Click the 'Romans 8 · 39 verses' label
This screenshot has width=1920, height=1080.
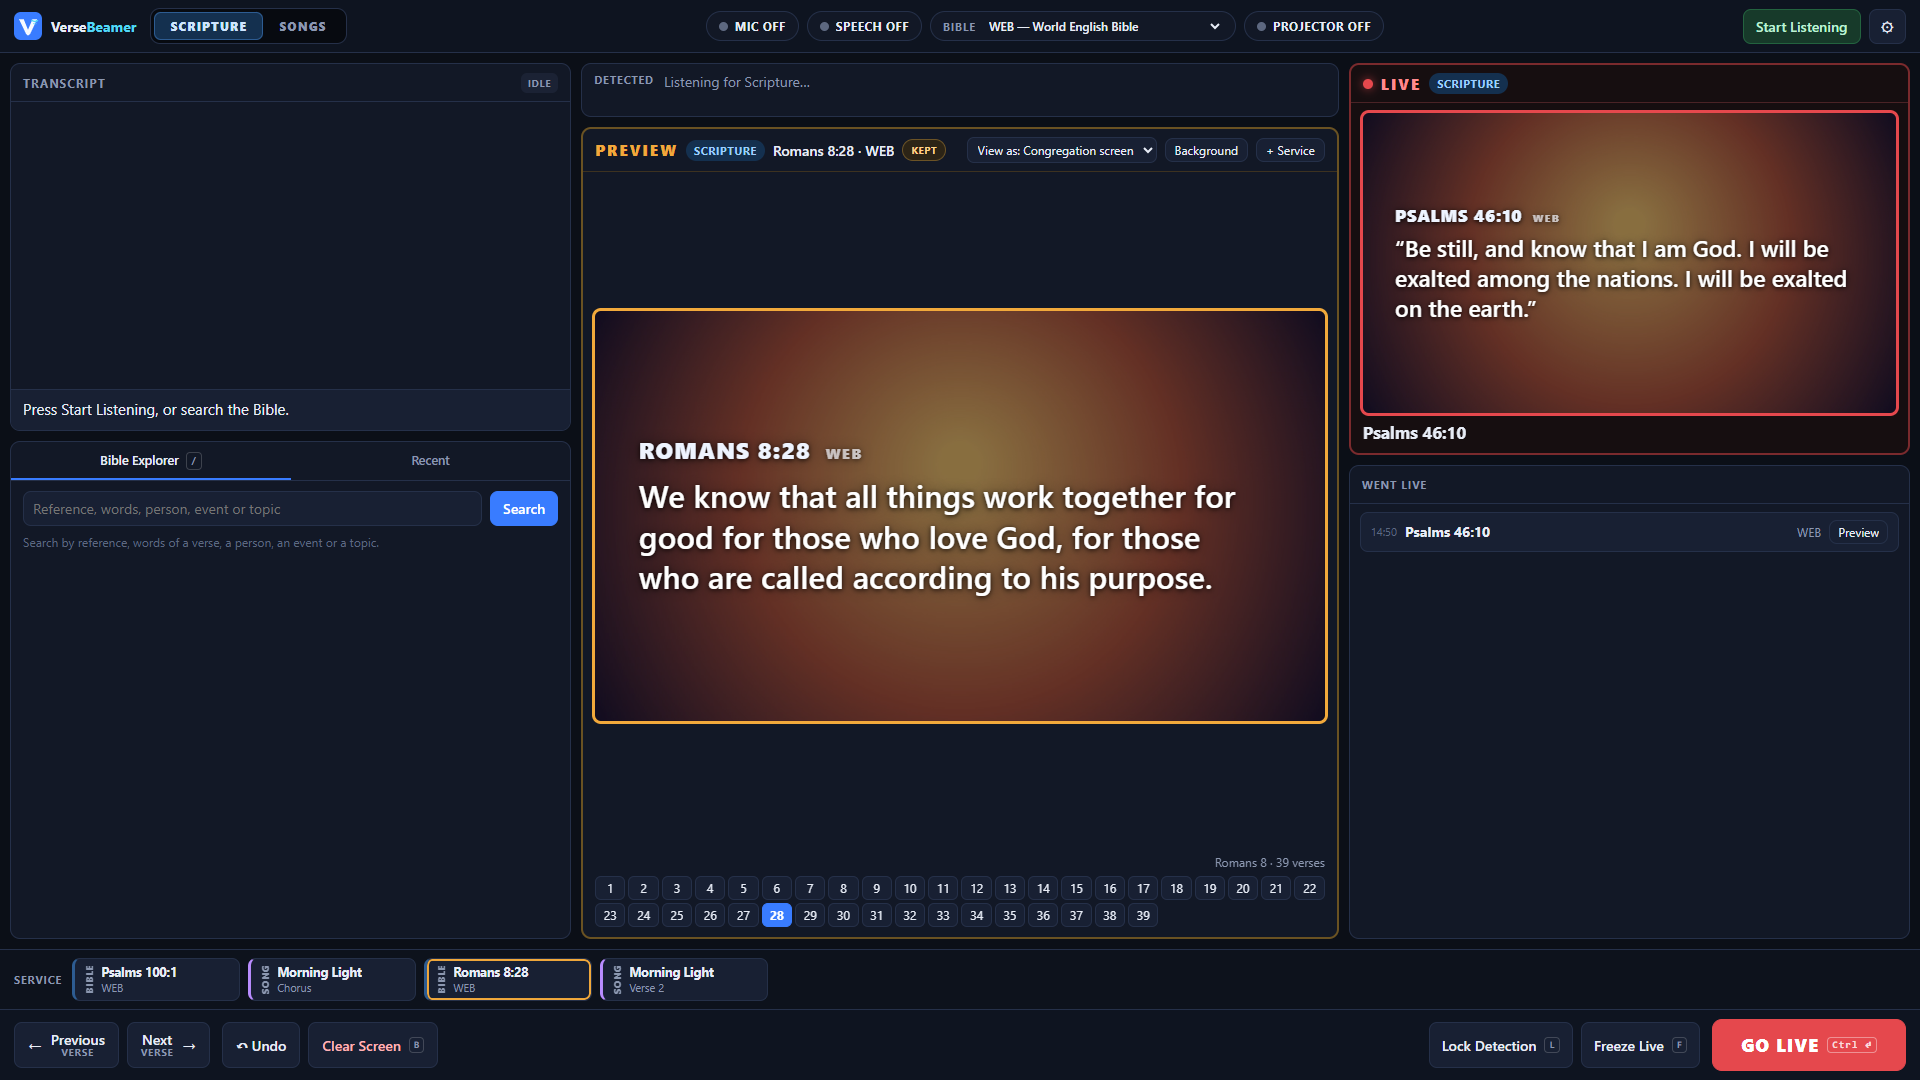tap(1269, 863)
